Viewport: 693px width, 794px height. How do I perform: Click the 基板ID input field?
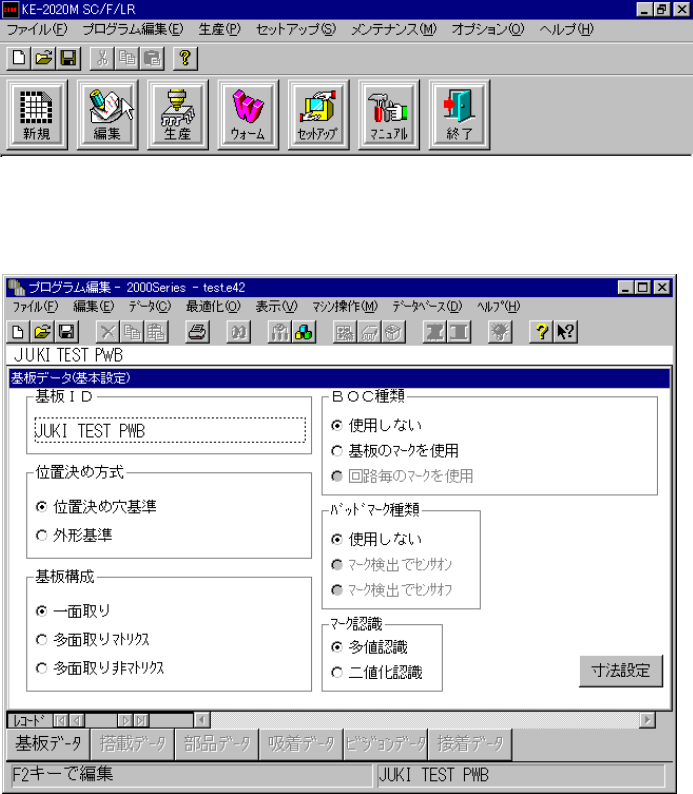[170, 430]
